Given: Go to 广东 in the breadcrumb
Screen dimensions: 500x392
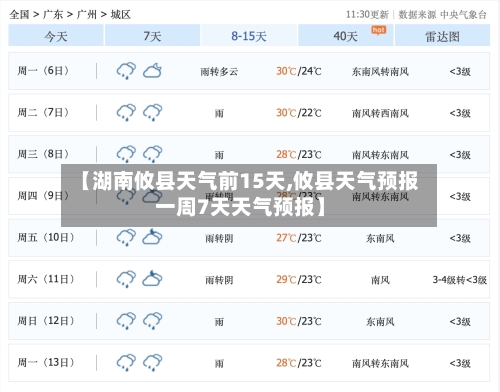Looking at the screenshot, I should tap(53, 14).
